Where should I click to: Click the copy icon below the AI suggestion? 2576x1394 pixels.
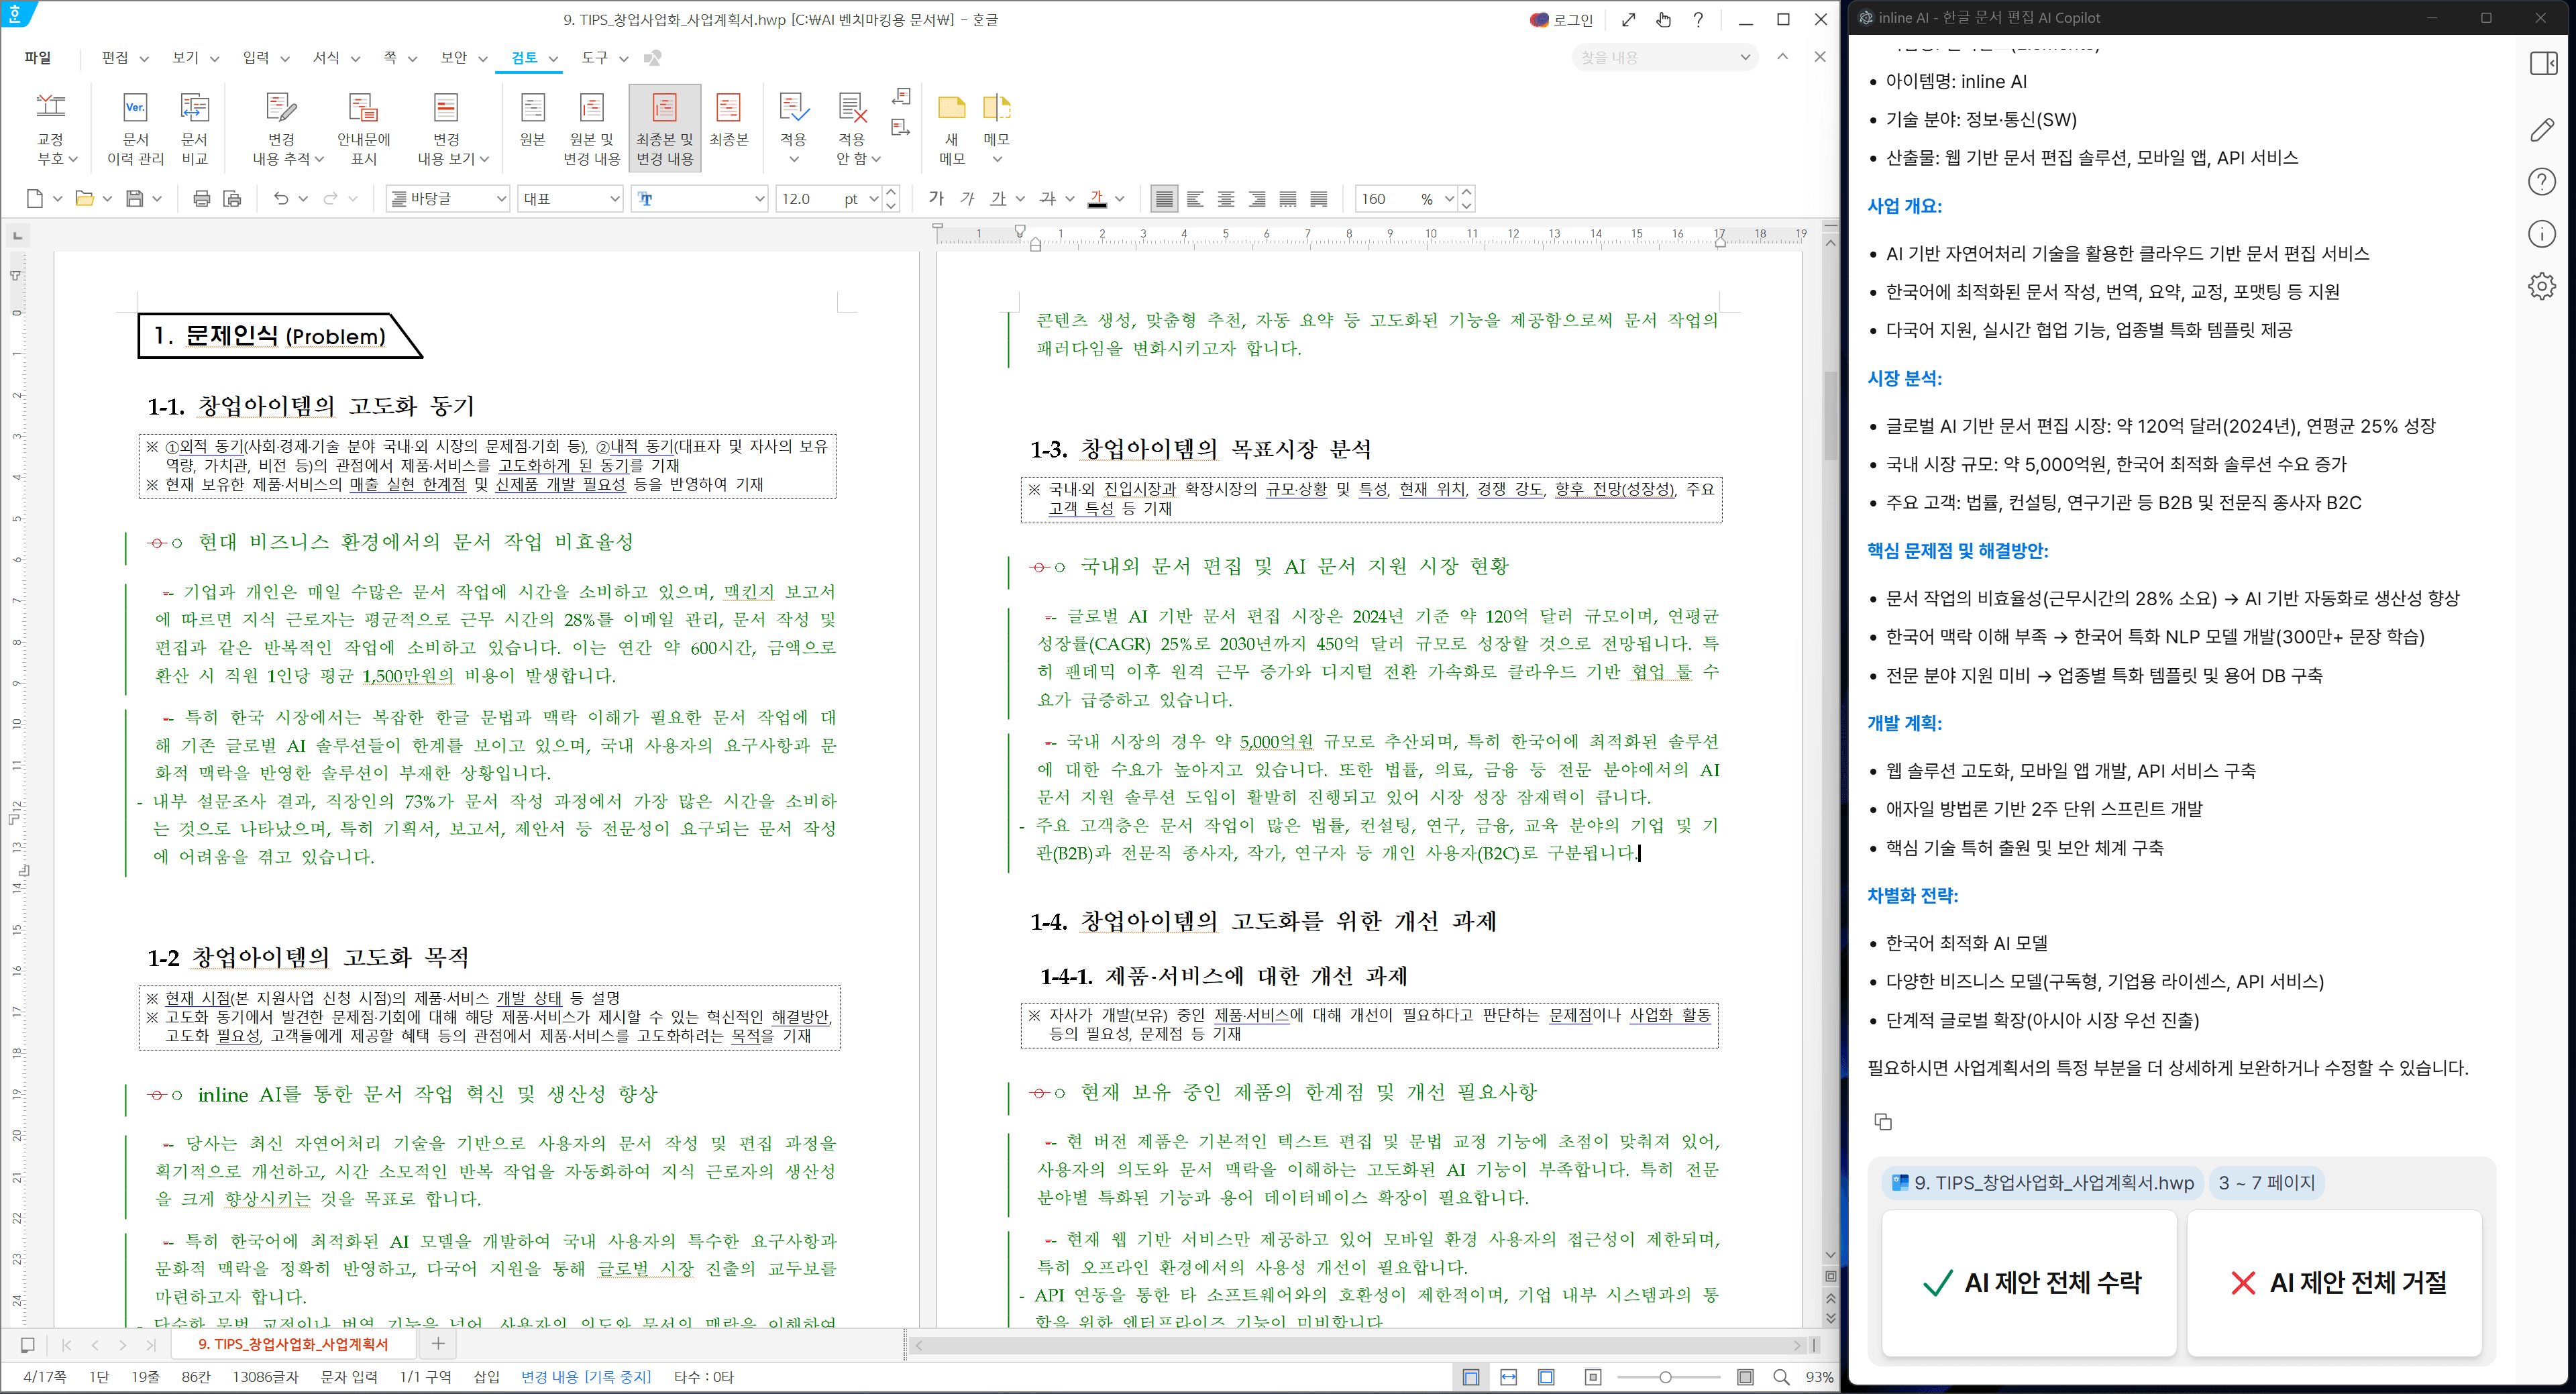coord(1884,1122)
